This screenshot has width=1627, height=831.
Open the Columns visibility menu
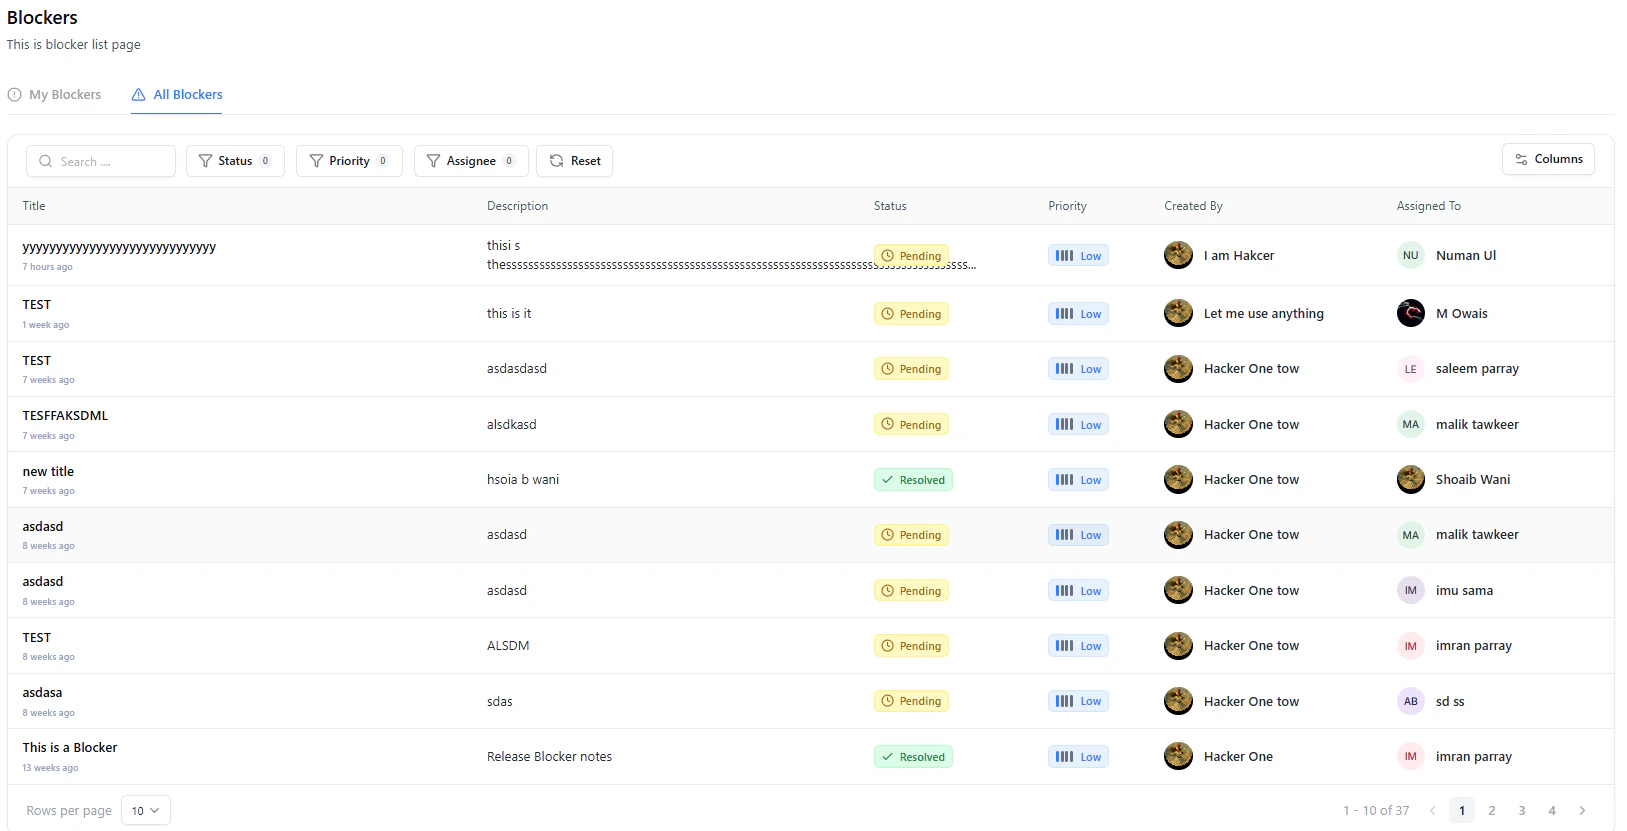(1548, 159)
